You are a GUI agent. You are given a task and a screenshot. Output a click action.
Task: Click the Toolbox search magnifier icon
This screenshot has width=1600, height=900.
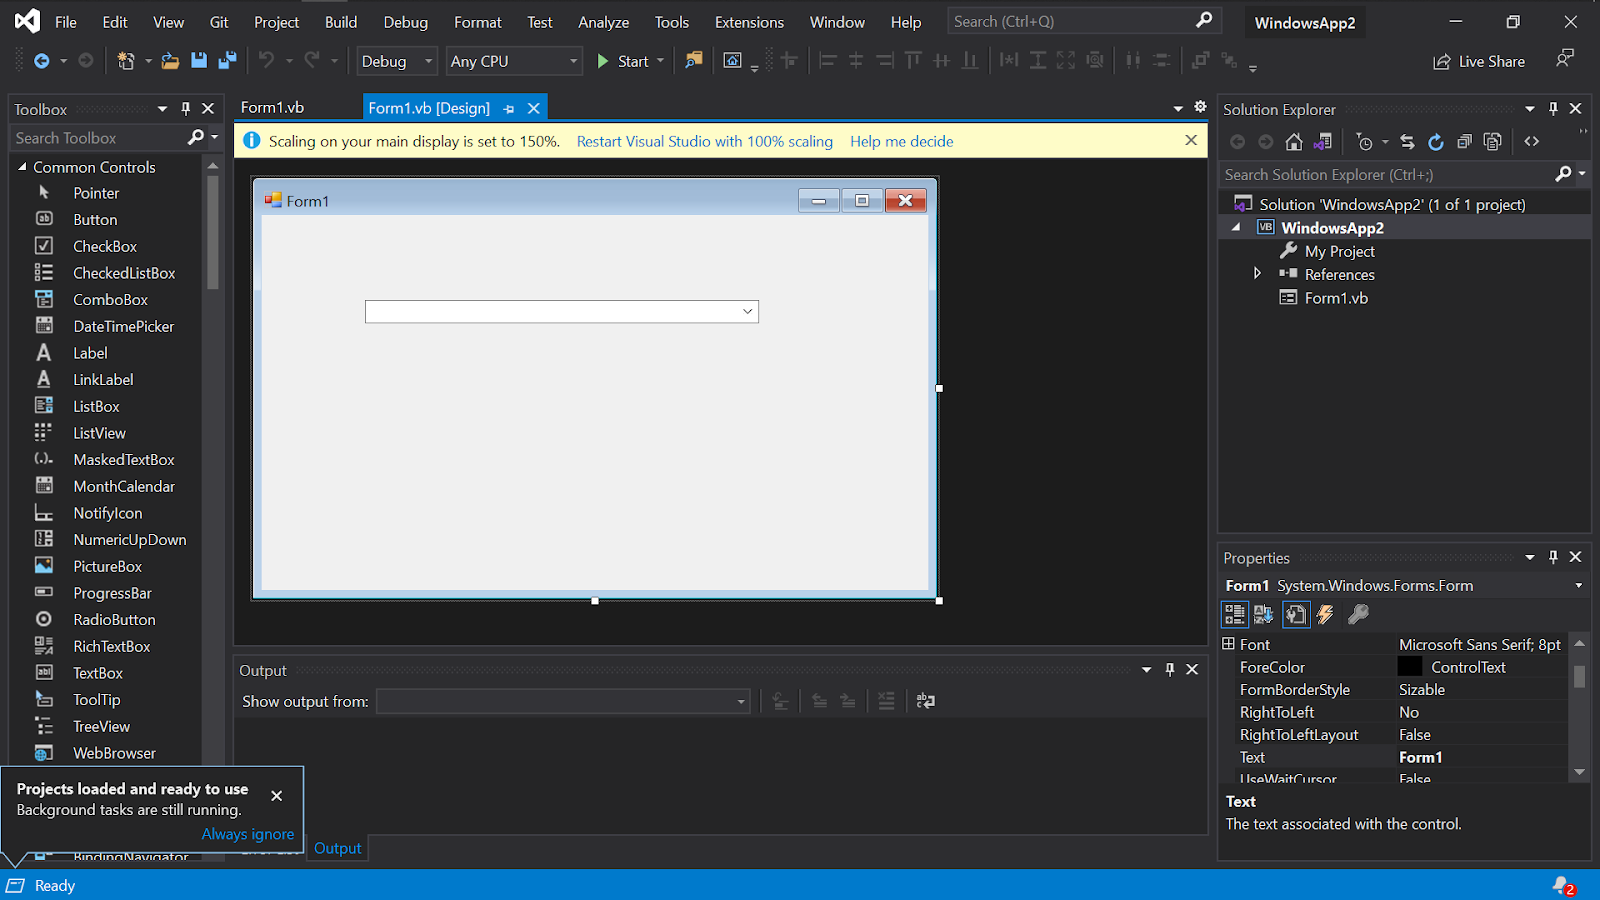click(196, 137)
